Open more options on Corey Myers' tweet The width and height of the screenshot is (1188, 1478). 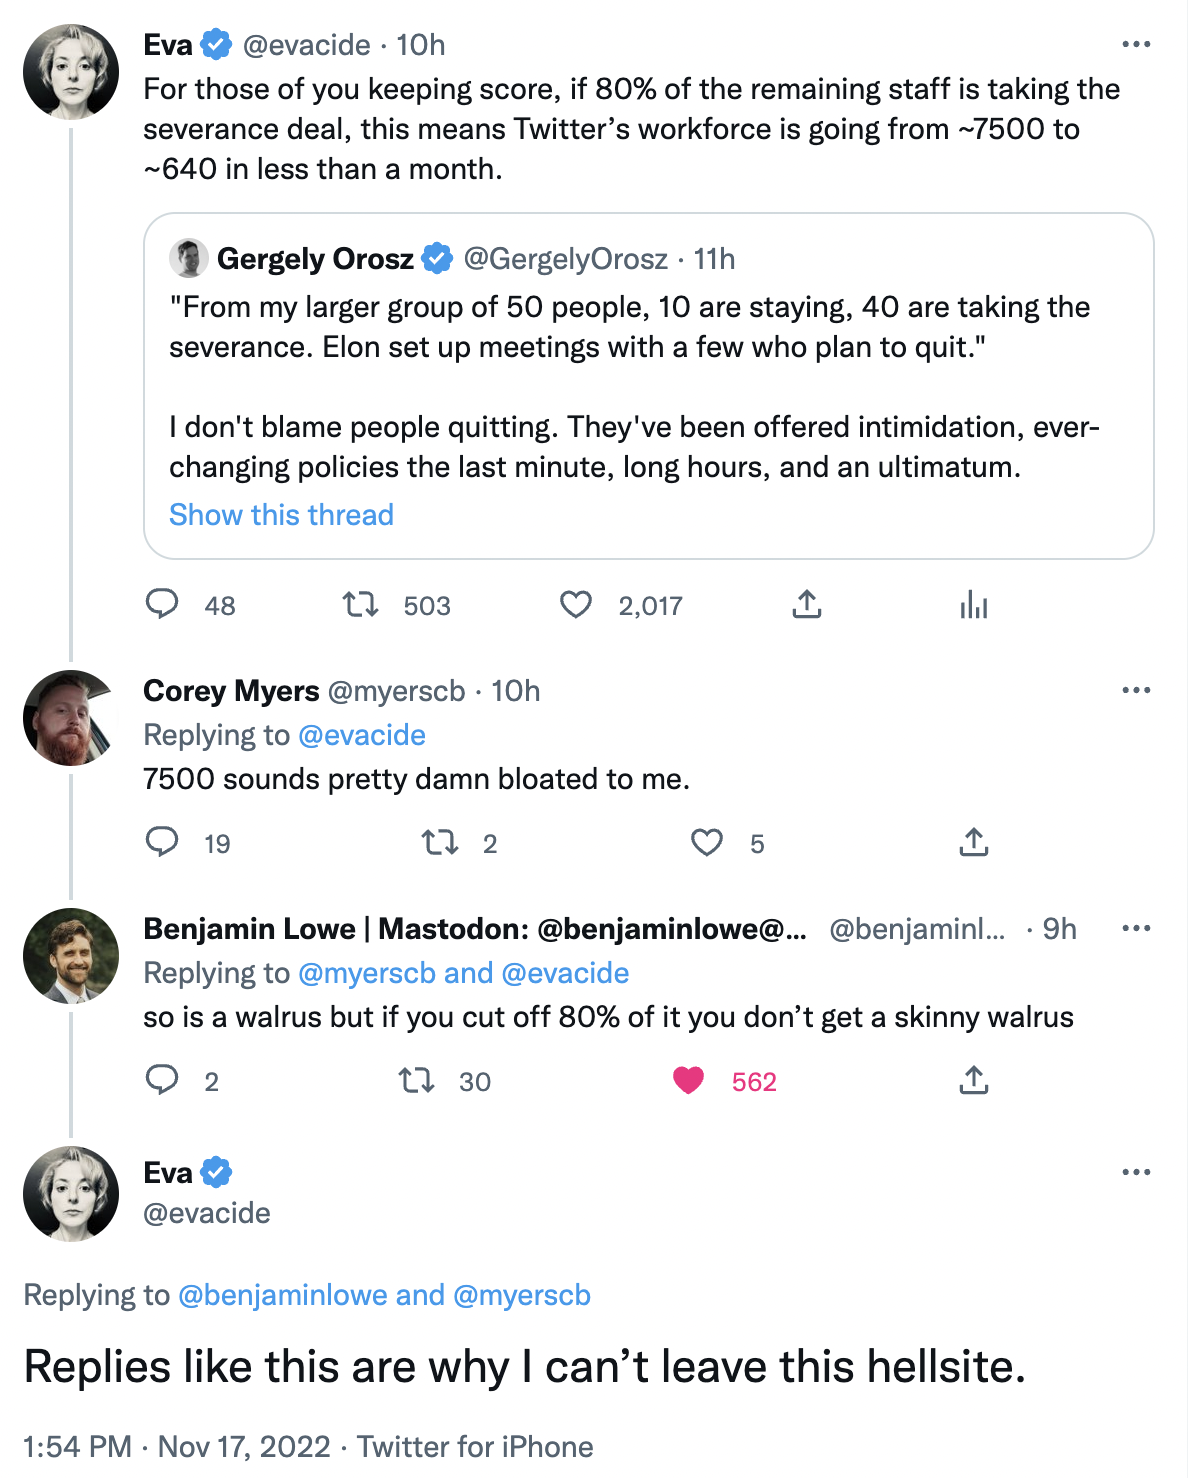(x=1136, y=691)
